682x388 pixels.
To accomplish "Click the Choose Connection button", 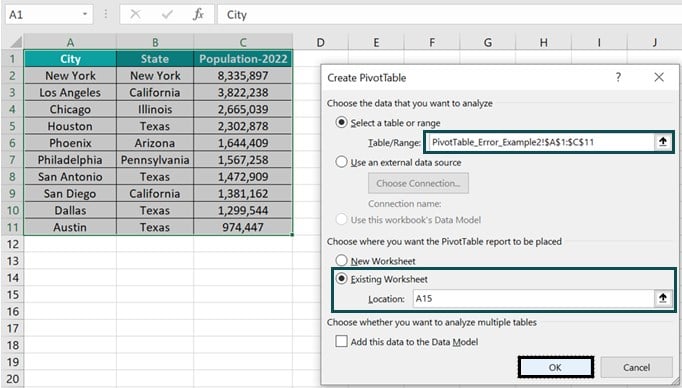I will [418, 183].
